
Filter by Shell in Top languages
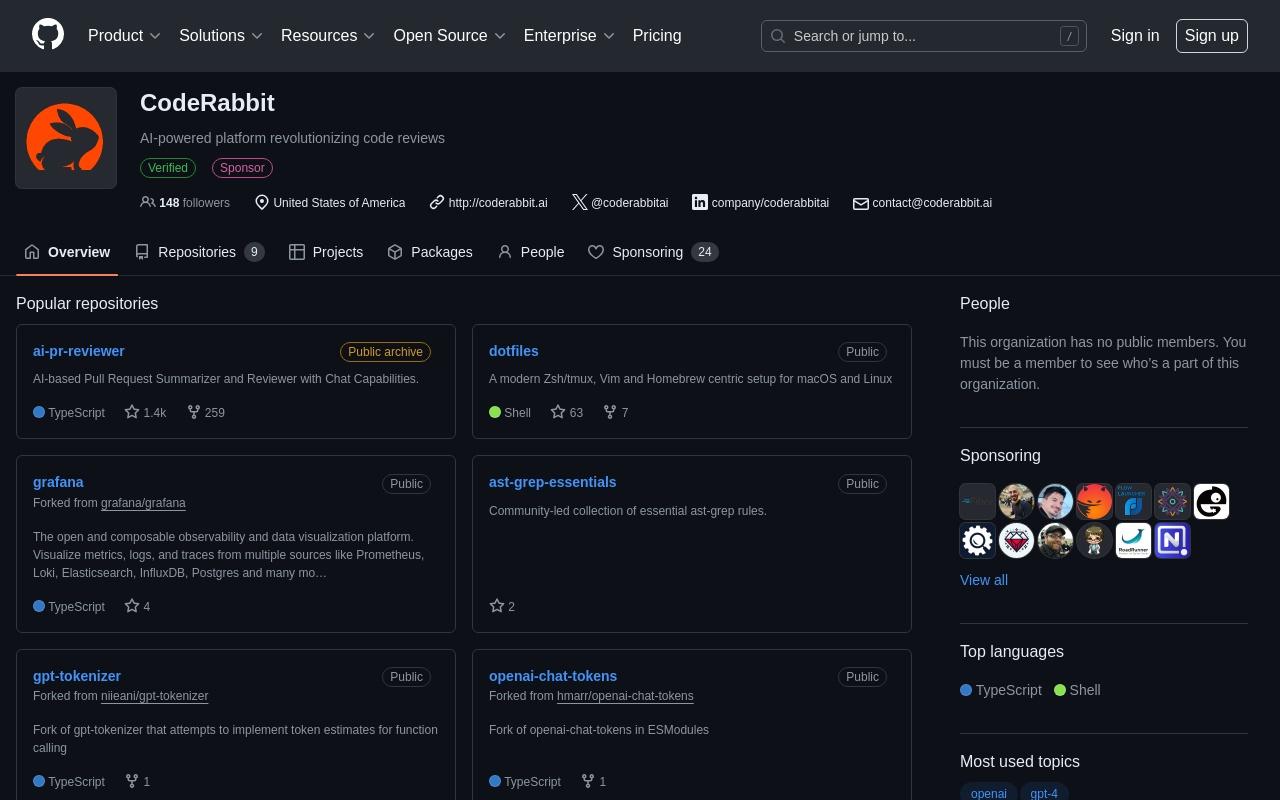point(1077,690)
